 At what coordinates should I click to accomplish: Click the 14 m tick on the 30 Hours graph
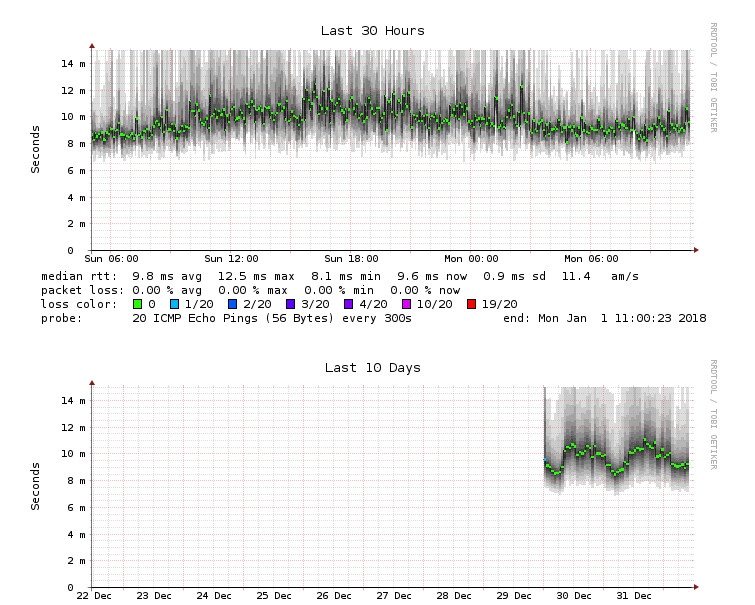(73, 64)
